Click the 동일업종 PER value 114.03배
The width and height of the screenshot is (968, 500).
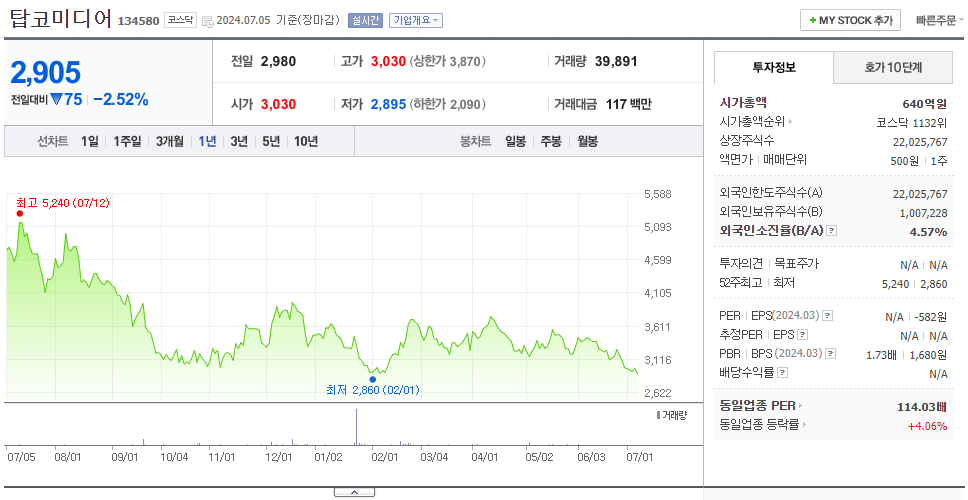click(922, 407)
